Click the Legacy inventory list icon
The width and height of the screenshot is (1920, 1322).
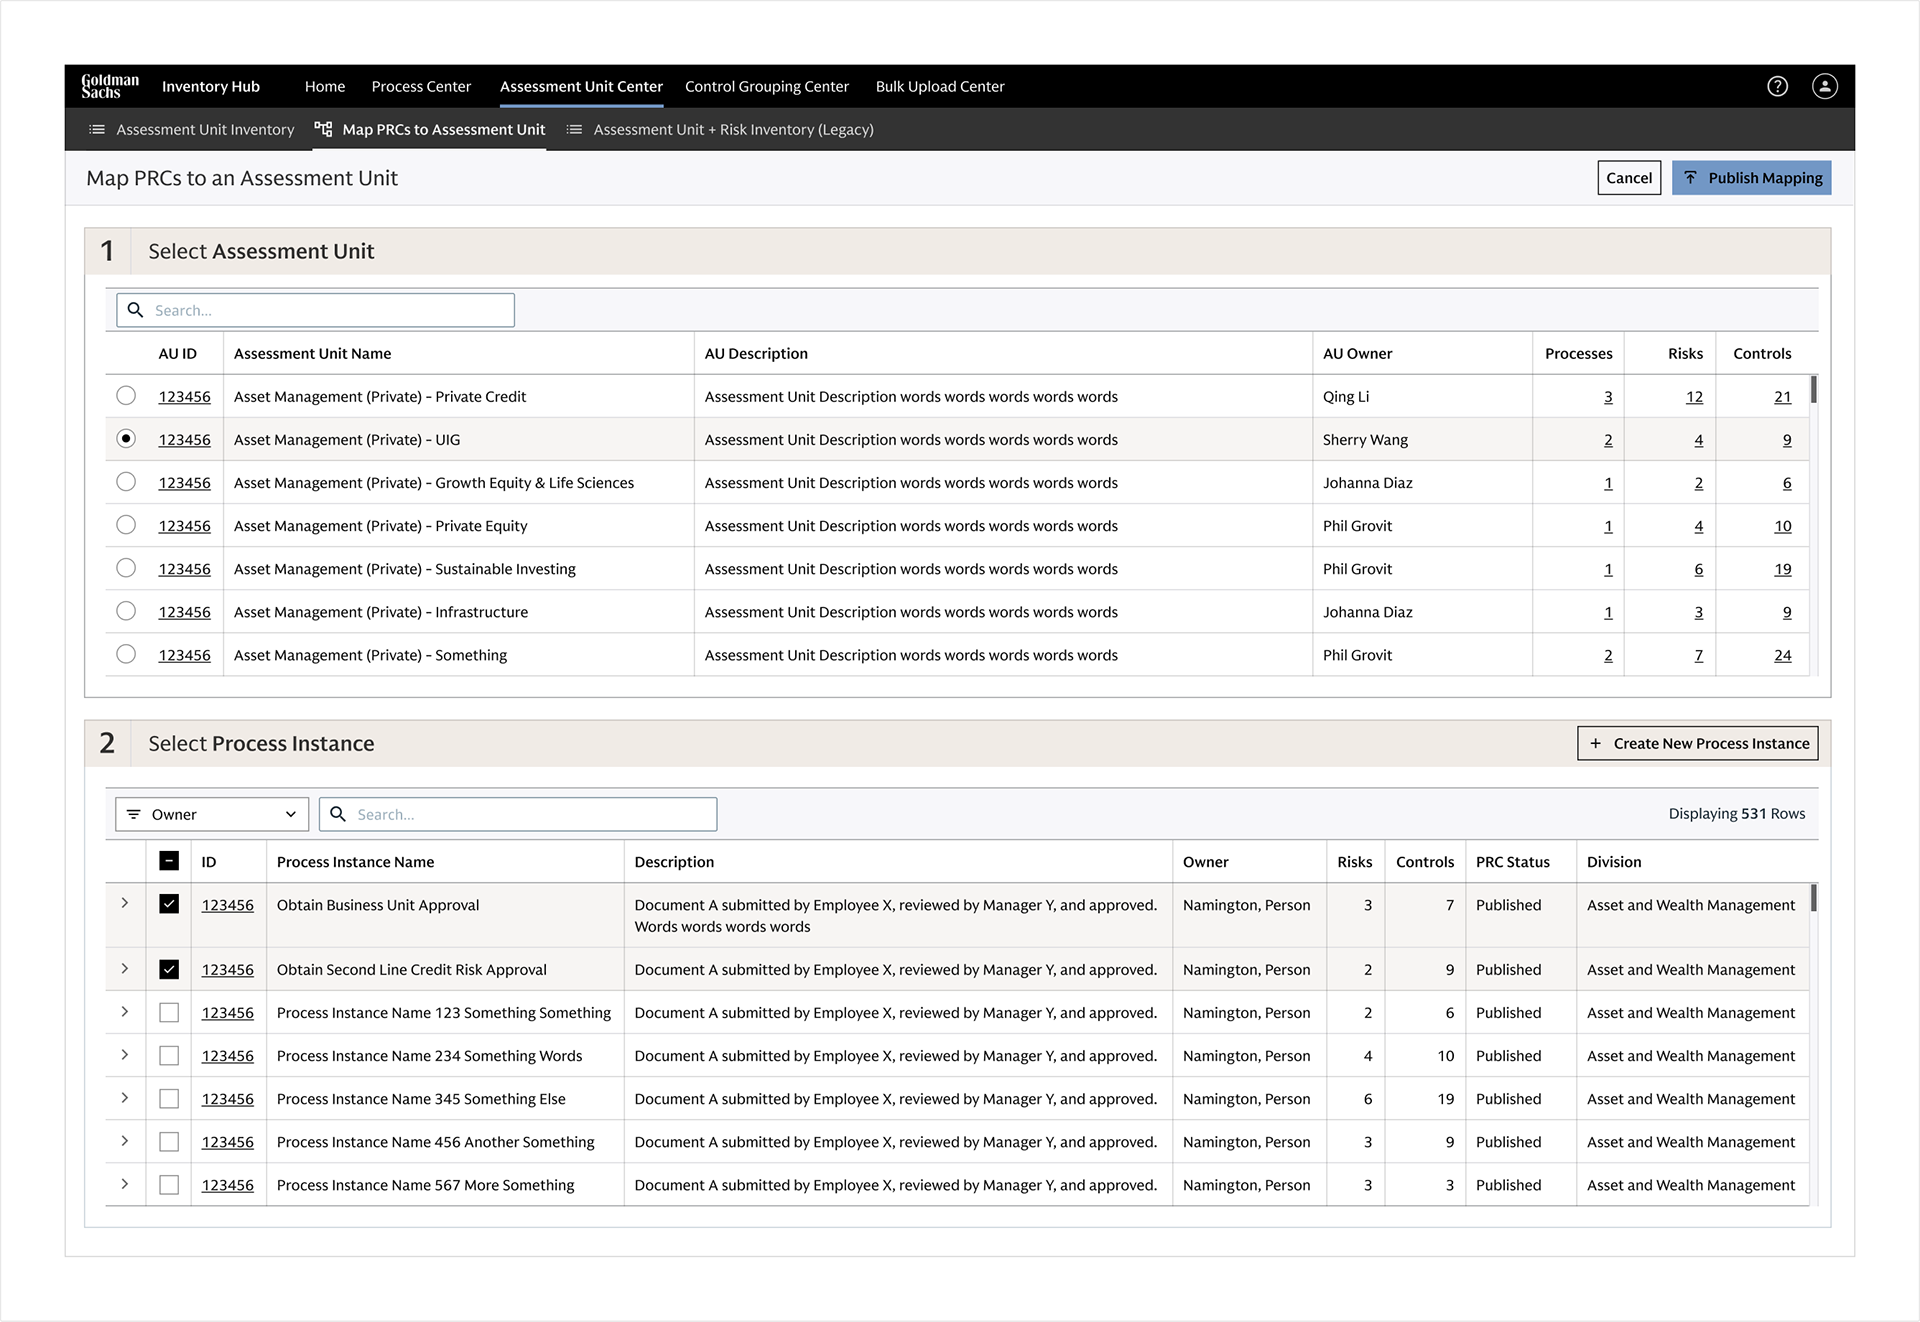574,129
